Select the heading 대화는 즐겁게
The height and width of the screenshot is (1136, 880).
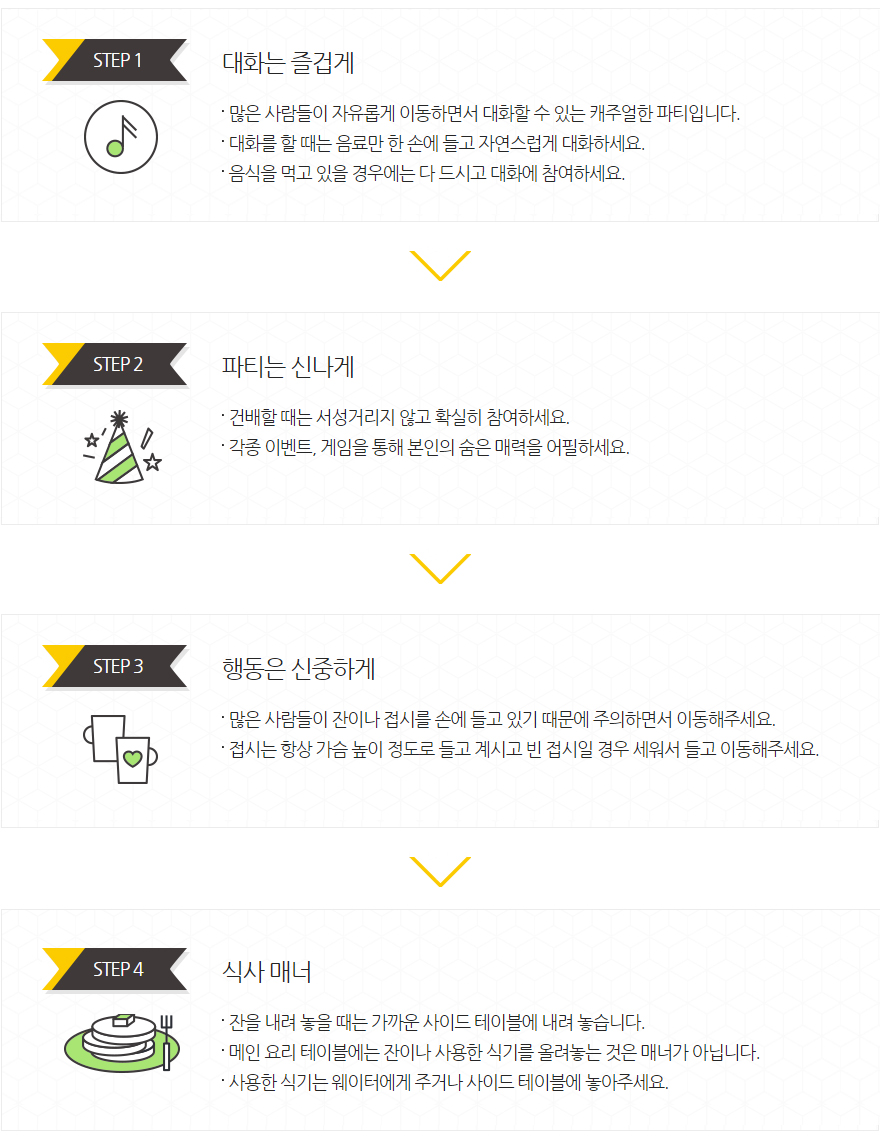coord(288,63)
